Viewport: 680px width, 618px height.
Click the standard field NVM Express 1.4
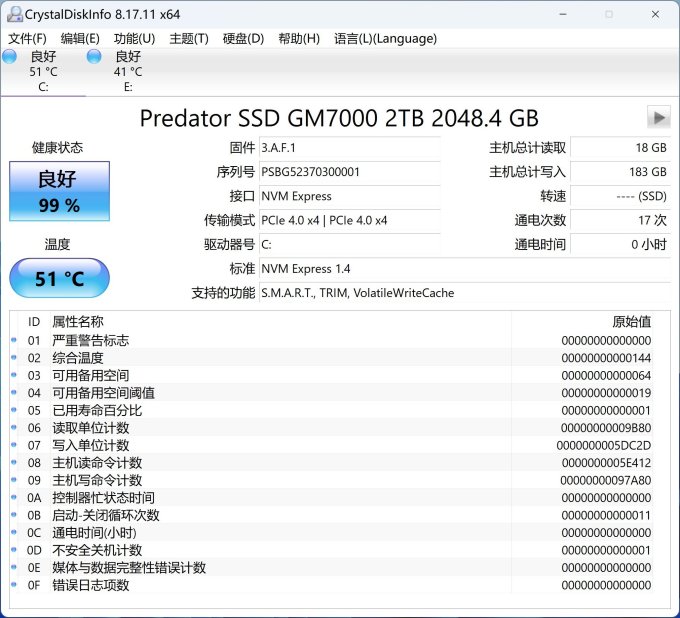(x=465, y=269)
